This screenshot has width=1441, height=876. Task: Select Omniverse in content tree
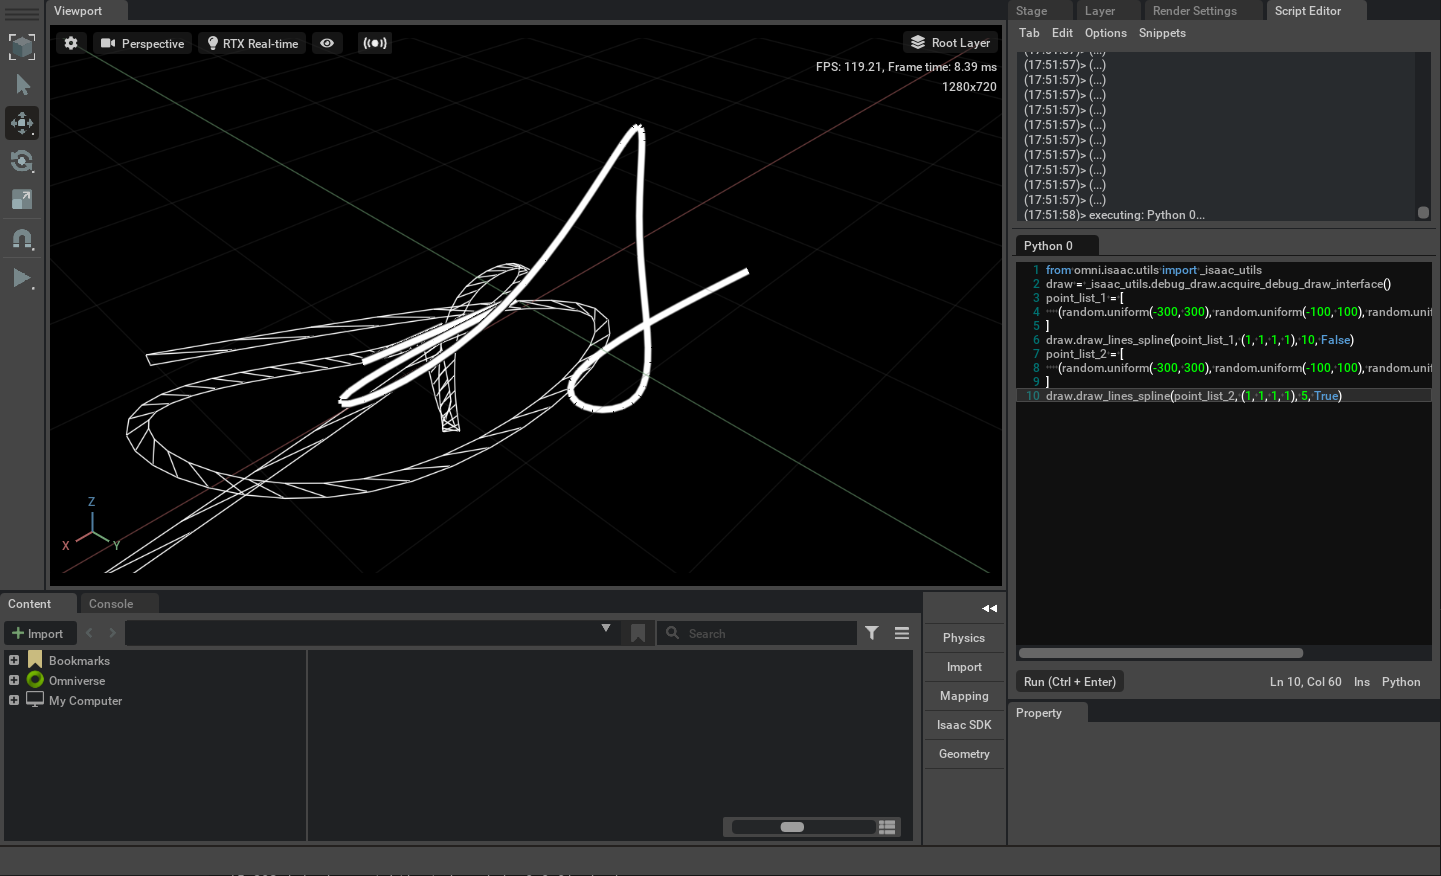tap(77, 681)
